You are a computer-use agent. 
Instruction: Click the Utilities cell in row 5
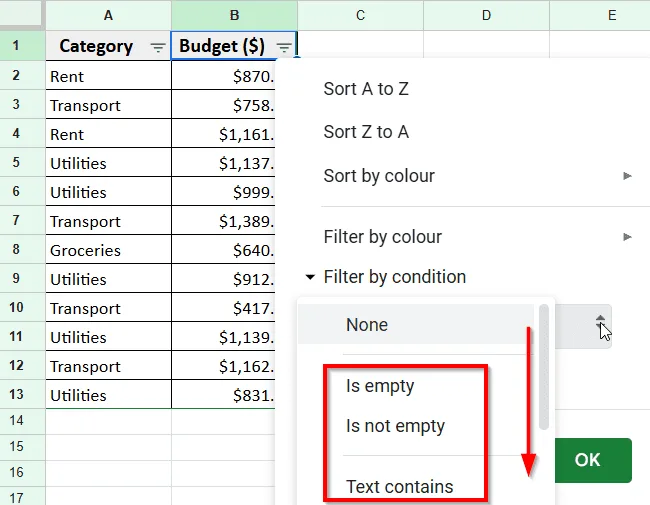click(108, 163)
